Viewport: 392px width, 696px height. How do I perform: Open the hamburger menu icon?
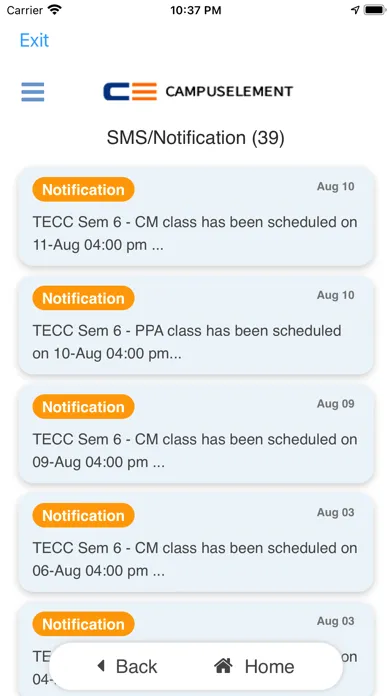point(32,92)
